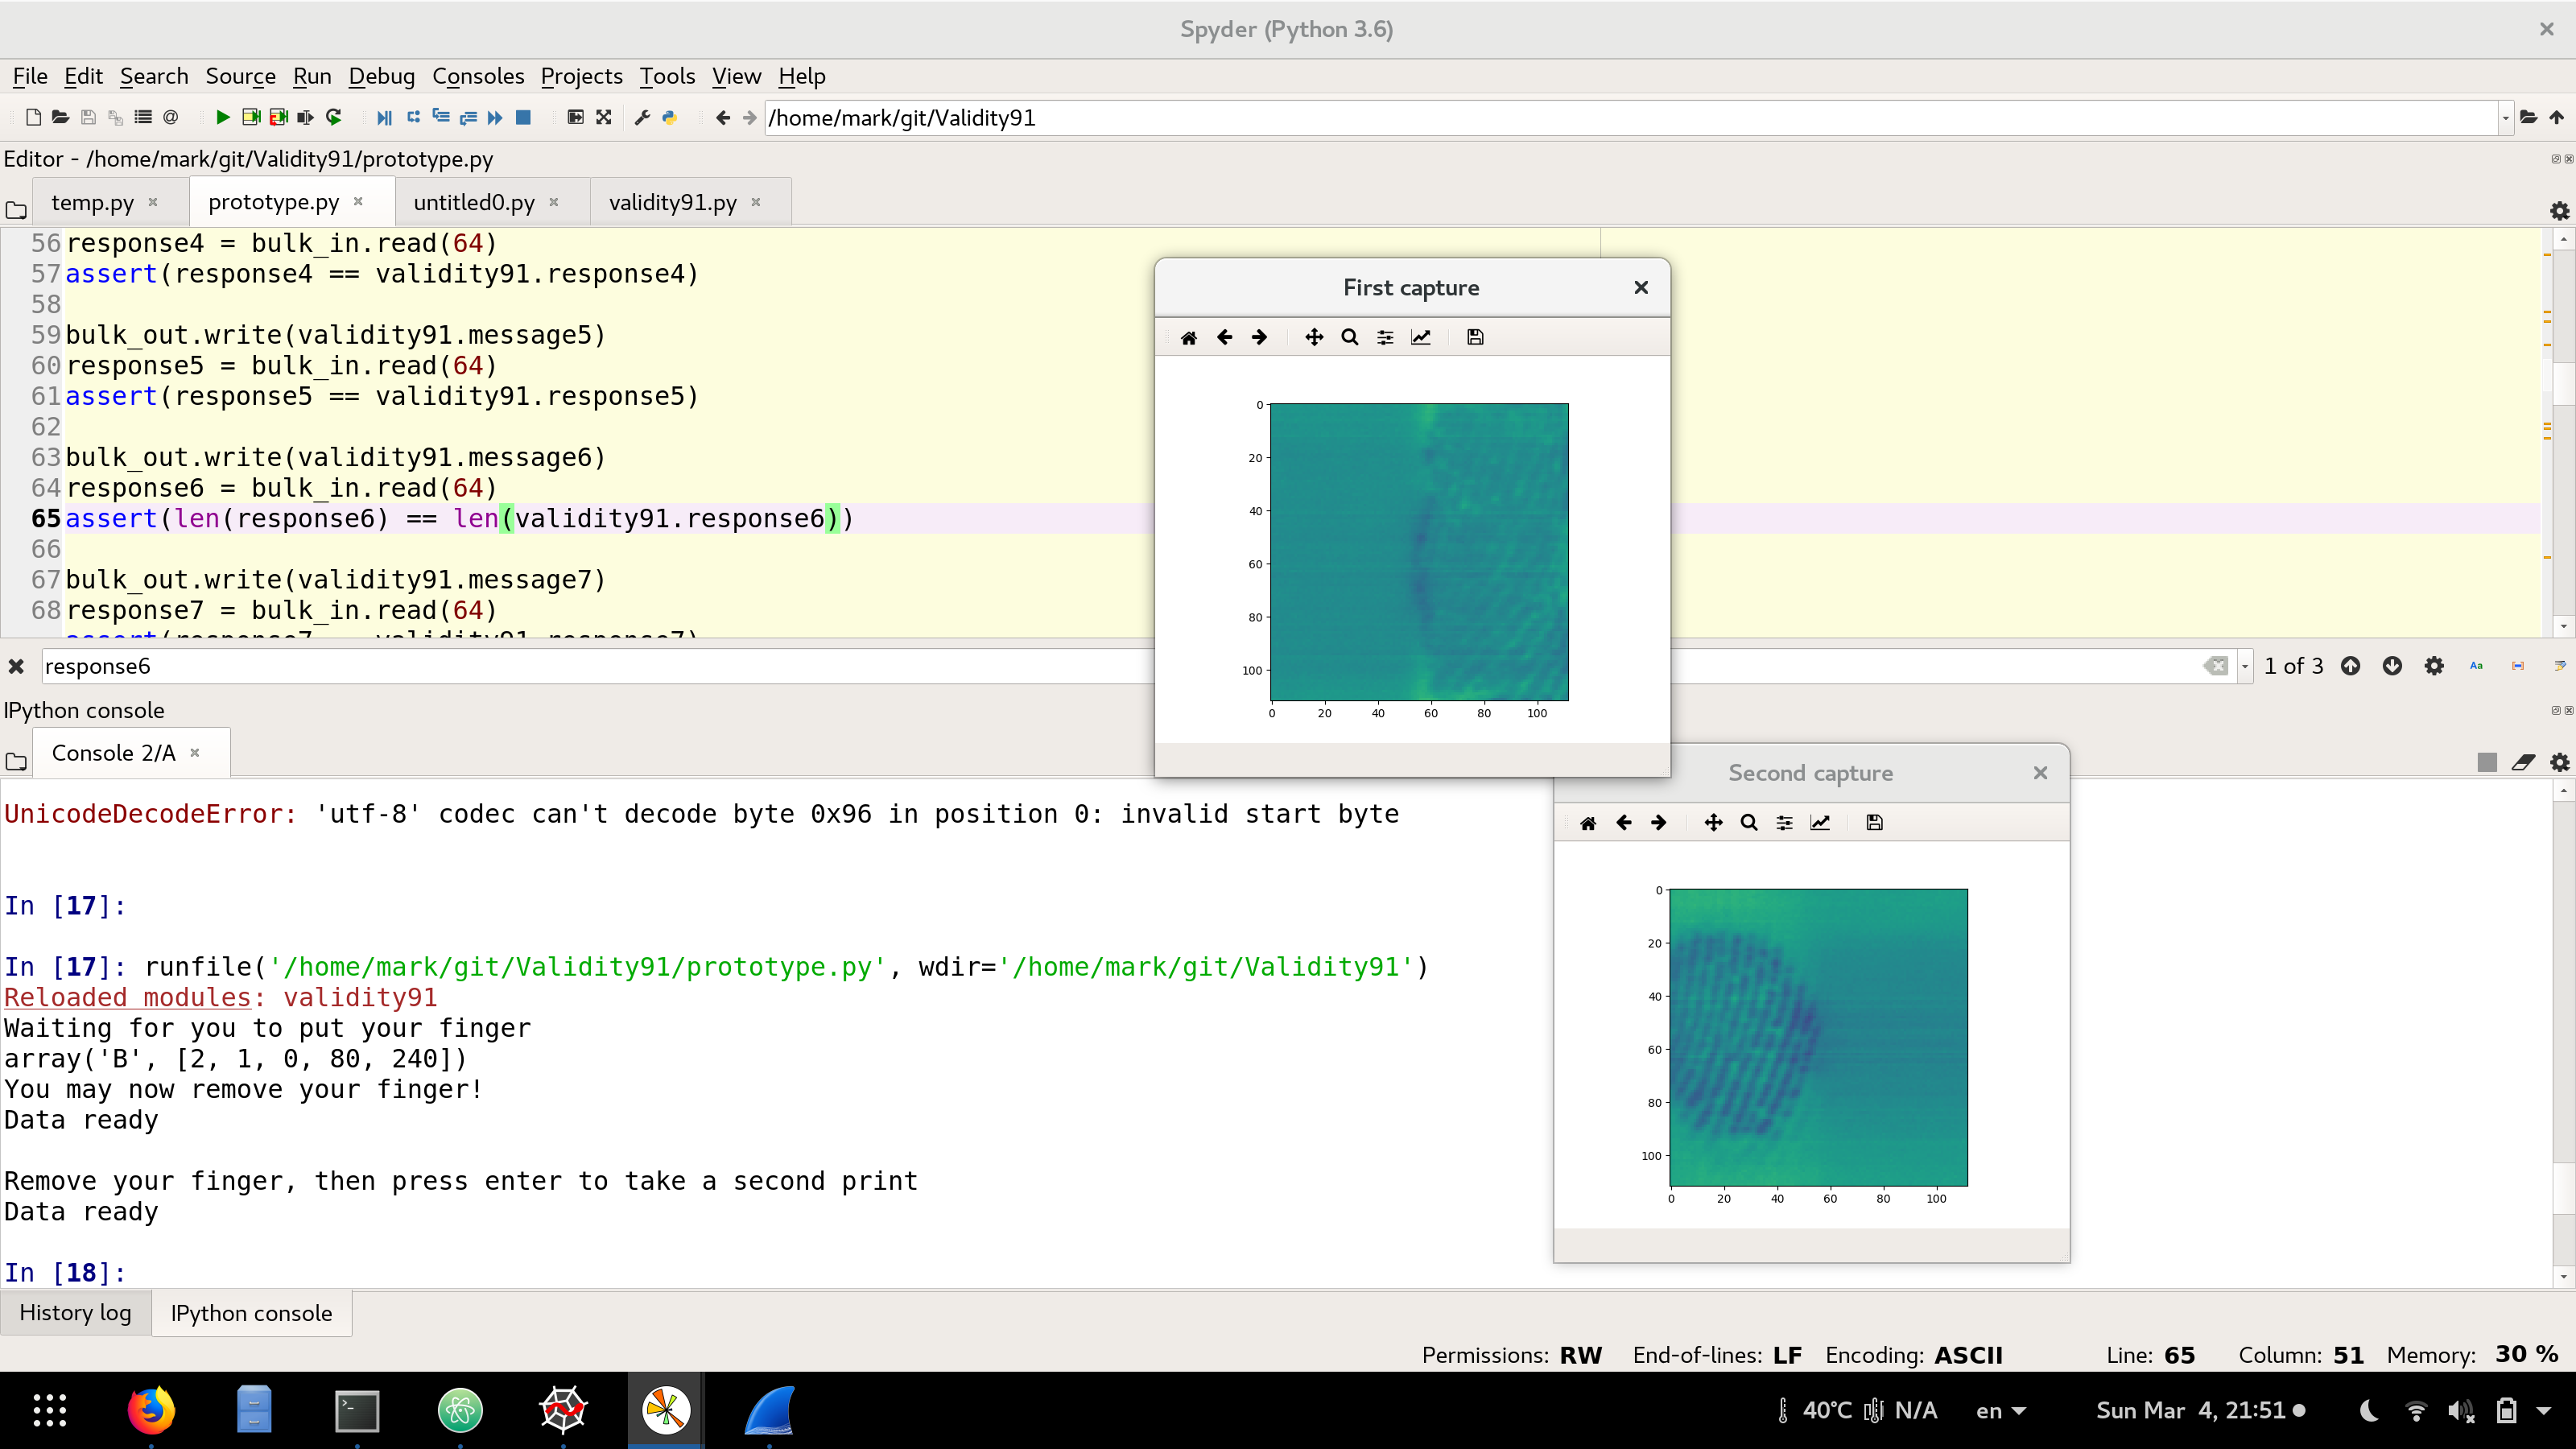
Task: Click the response6 find text field
Action: pyautogui.click(x=600, y=666)
